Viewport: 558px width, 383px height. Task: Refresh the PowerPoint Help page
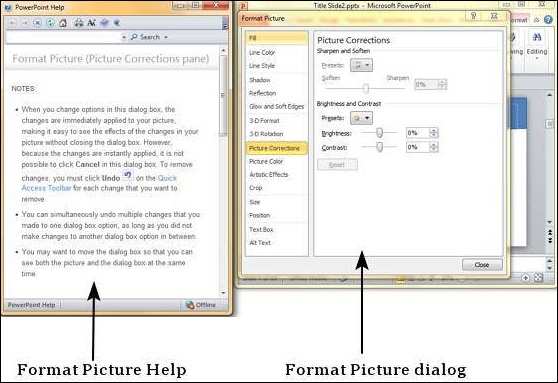[x=50, y=23]
